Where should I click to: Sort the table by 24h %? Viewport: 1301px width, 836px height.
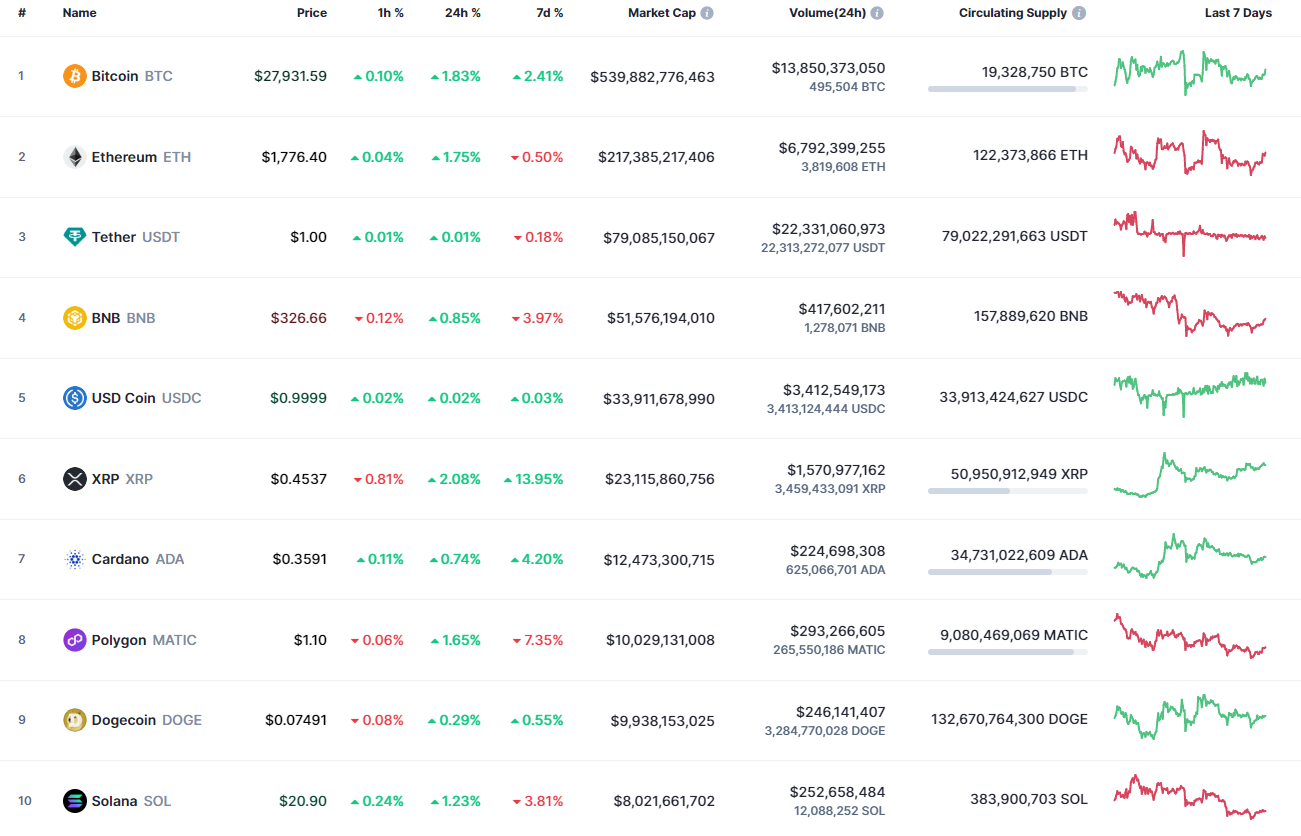(x=462, y=12)
